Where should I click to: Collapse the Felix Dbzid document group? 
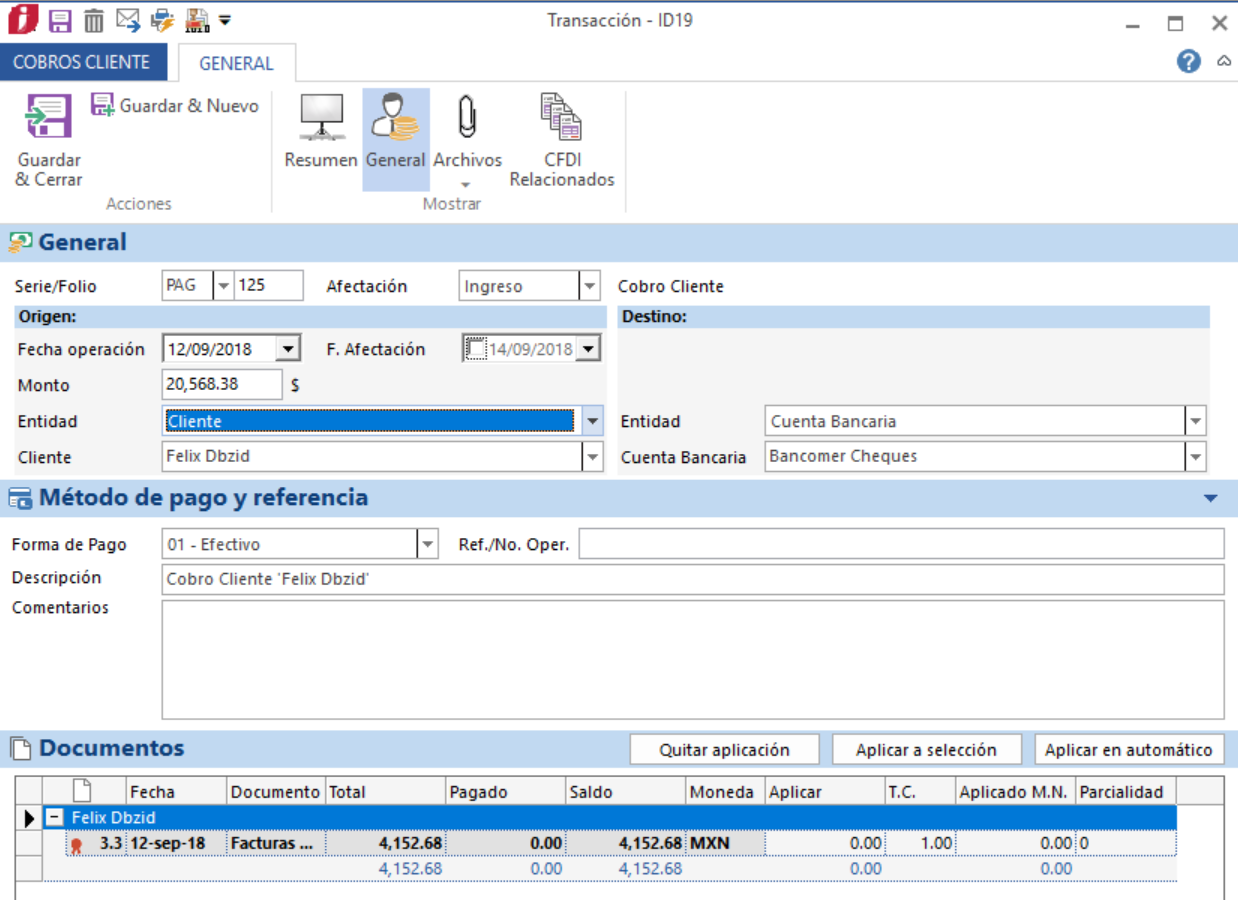pyautogui.click(x=56, y=818)
